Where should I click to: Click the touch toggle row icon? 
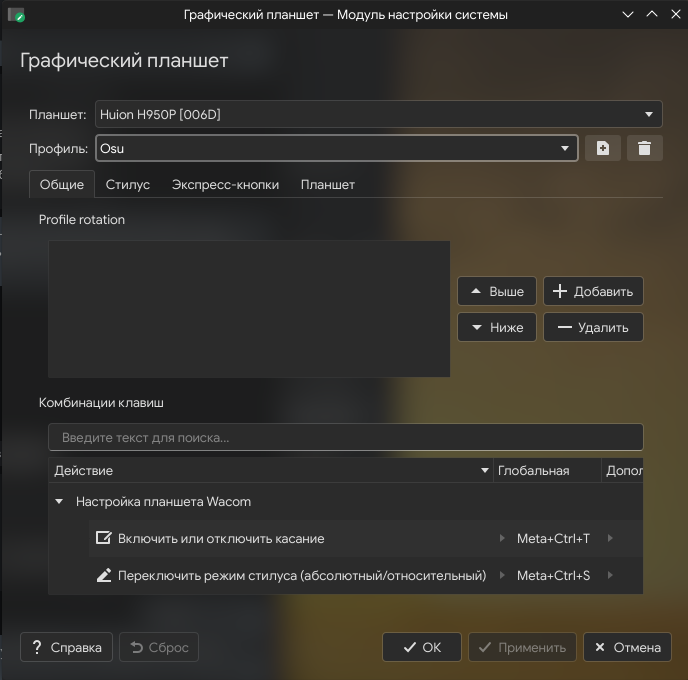[x=104, y=538]
